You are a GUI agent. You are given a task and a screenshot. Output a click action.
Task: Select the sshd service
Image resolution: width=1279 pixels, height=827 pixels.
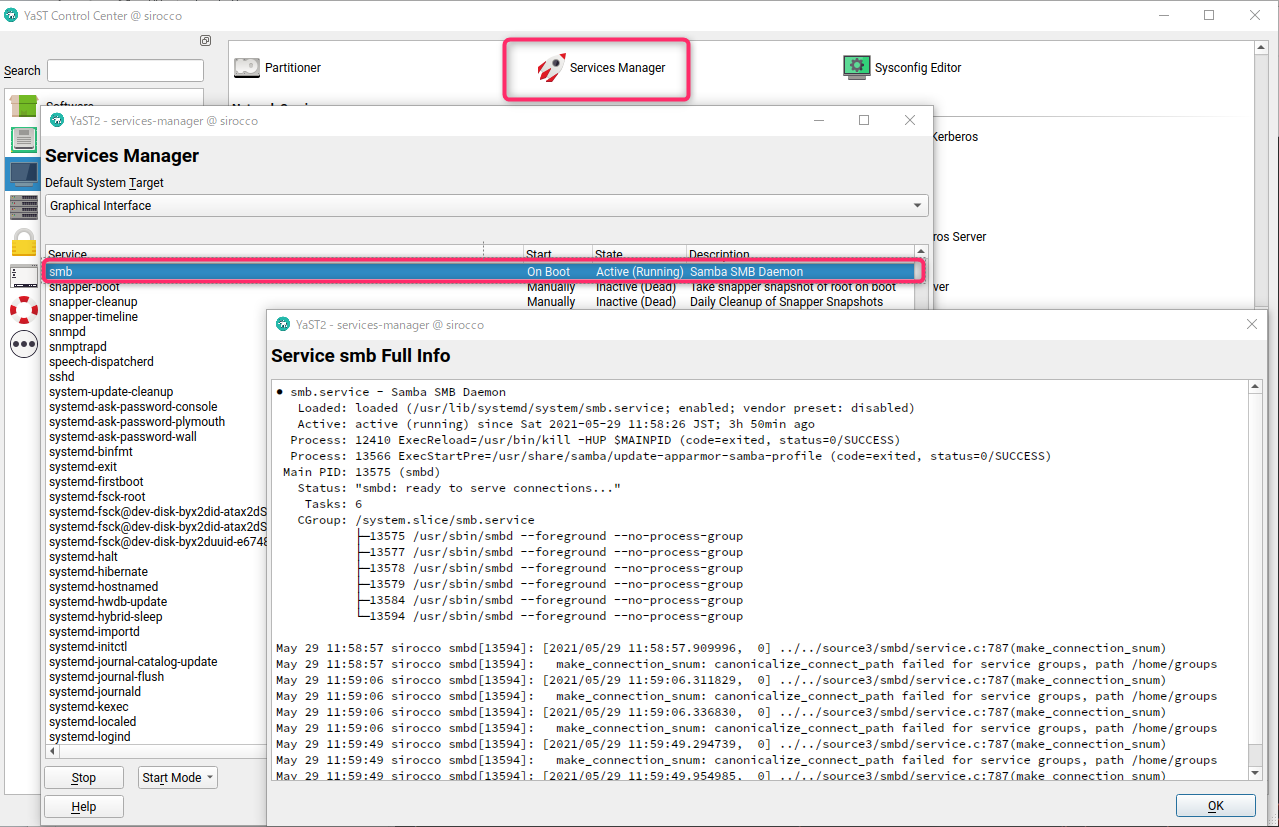click(x=61, y=377)
